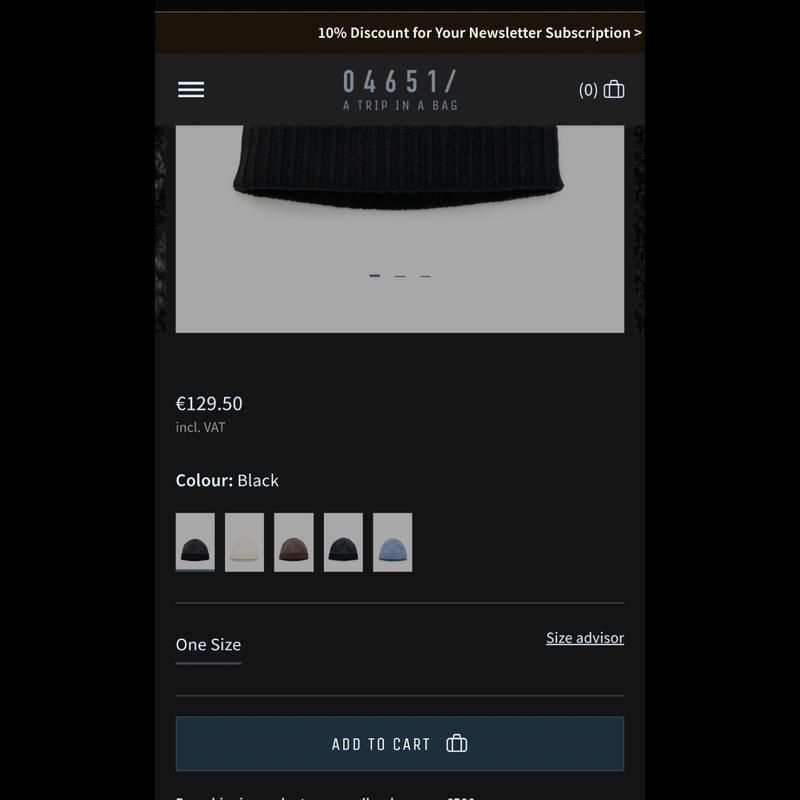Open the 10% newsletter discount banner
This screenshot has width=800, height=800.
pyautogui.click(x=480, y=33)
